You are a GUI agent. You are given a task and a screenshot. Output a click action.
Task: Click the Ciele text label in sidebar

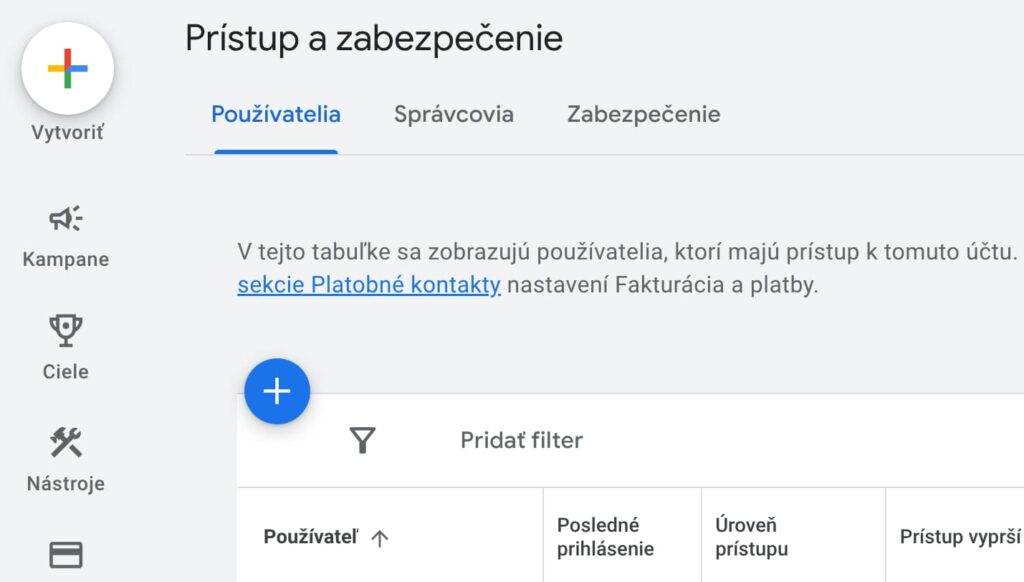coord(66,372)
